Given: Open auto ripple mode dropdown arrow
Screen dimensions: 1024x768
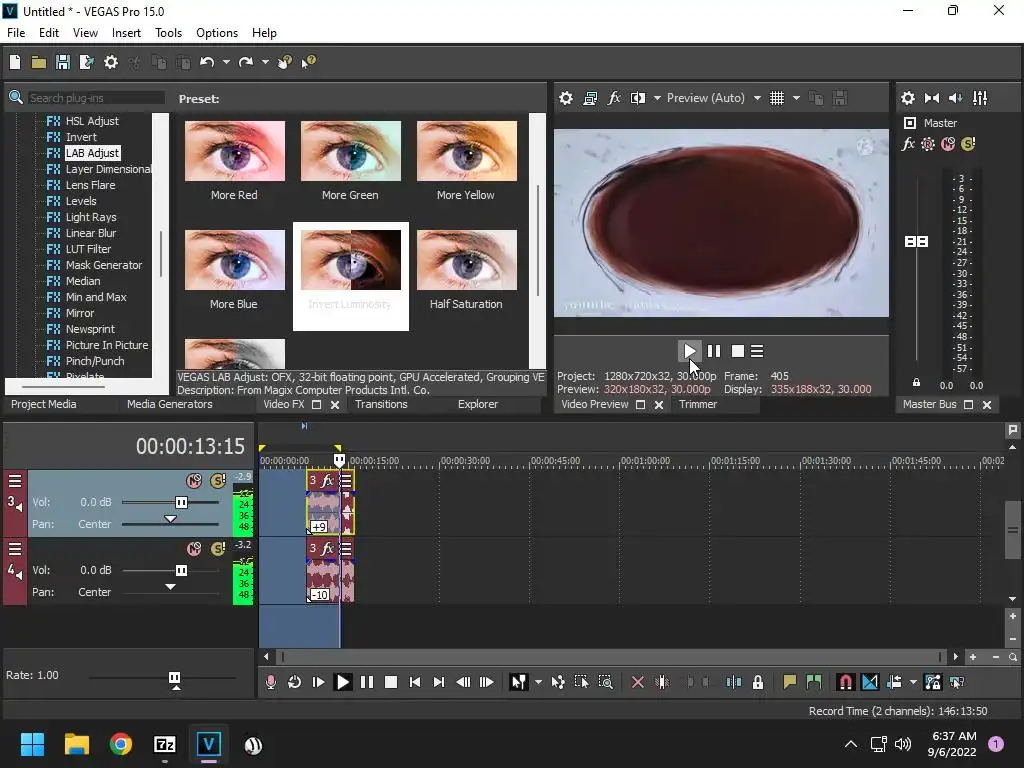Looking at the screenshot, I should click(913, 682).
